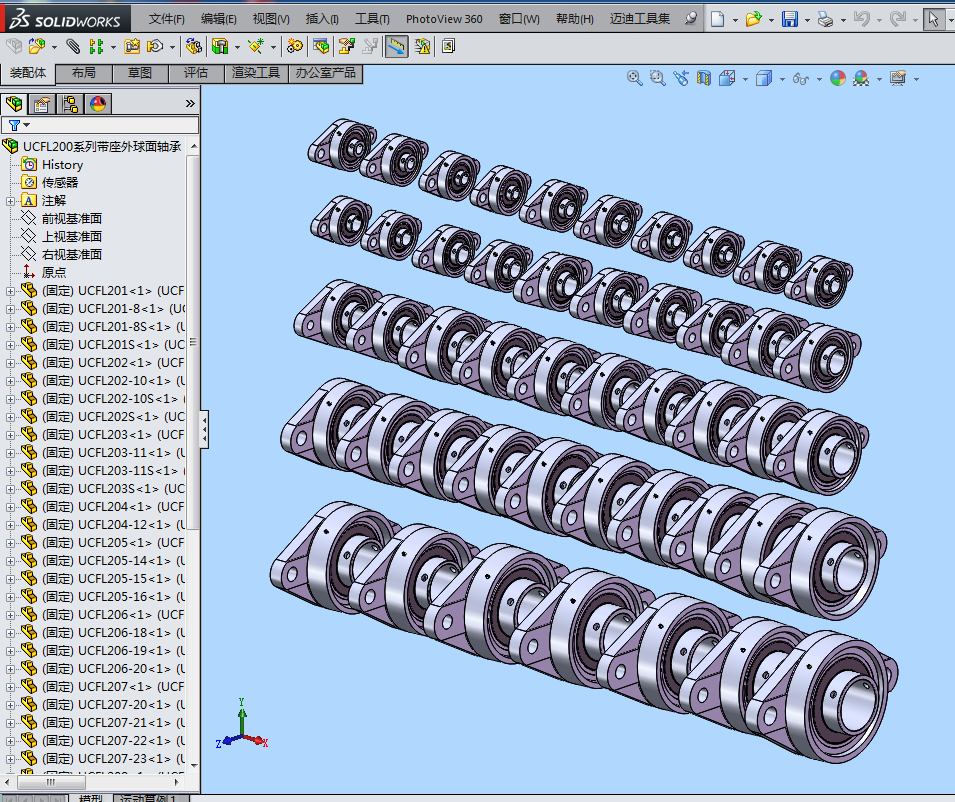Select the Mate paperclip tool
Screen dimensions: 955x802
(x=73, y=46)
